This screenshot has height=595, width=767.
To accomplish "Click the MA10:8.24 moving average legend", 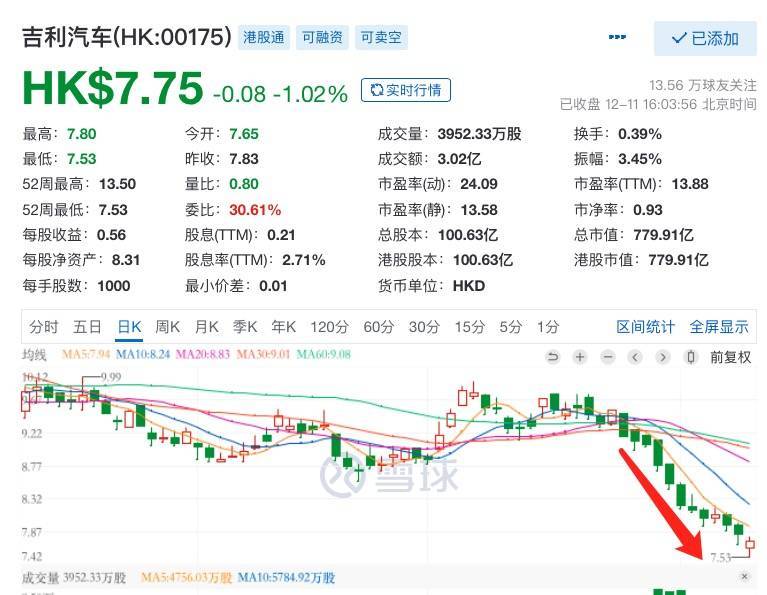I will [142, 354].
